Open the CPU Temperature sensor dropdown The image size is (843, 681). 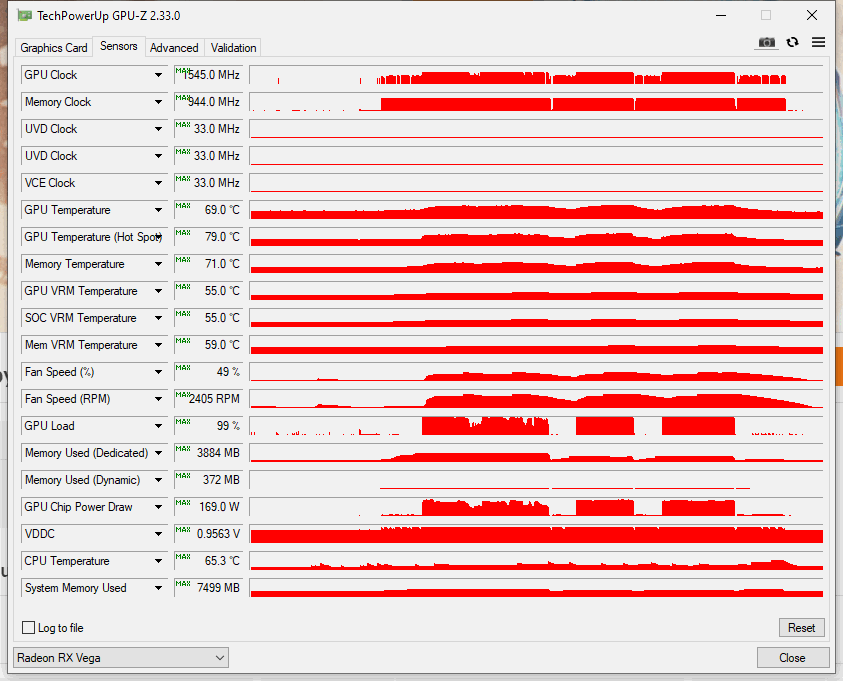(x=158, y=561)
